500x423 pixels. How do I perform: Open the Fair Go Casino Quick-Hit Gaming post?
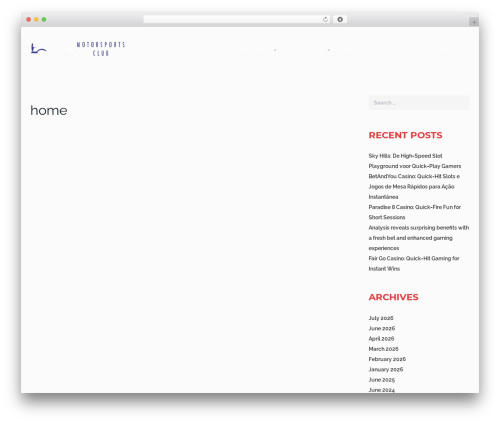[414, 263]
